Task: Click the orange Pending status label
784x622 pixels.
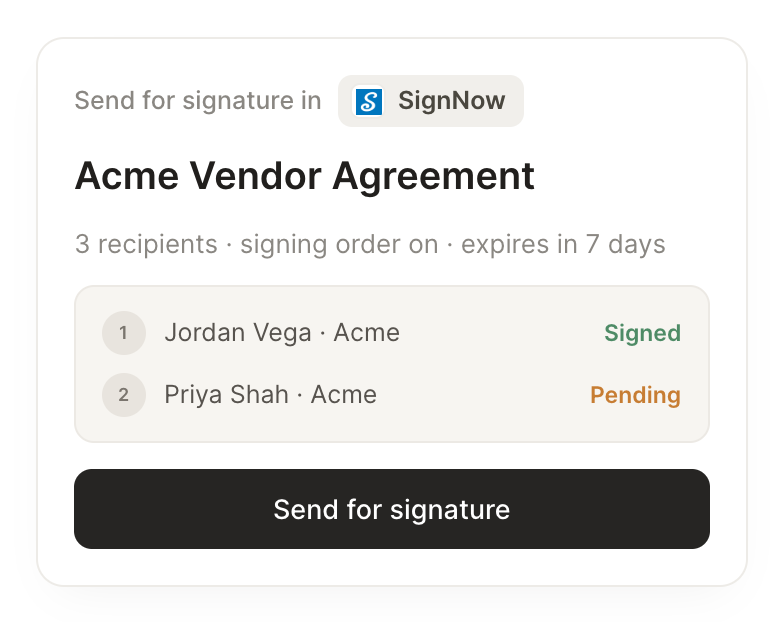Action: (x=636, y=395)
